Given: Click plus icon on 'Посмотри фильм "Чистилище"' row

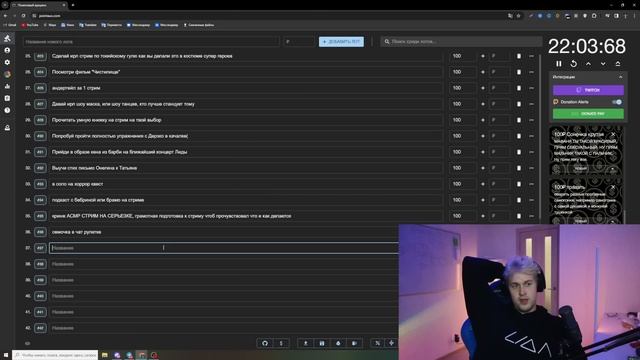Looking at the screenshot, I should pyautogui.click(x=483, y=72).
